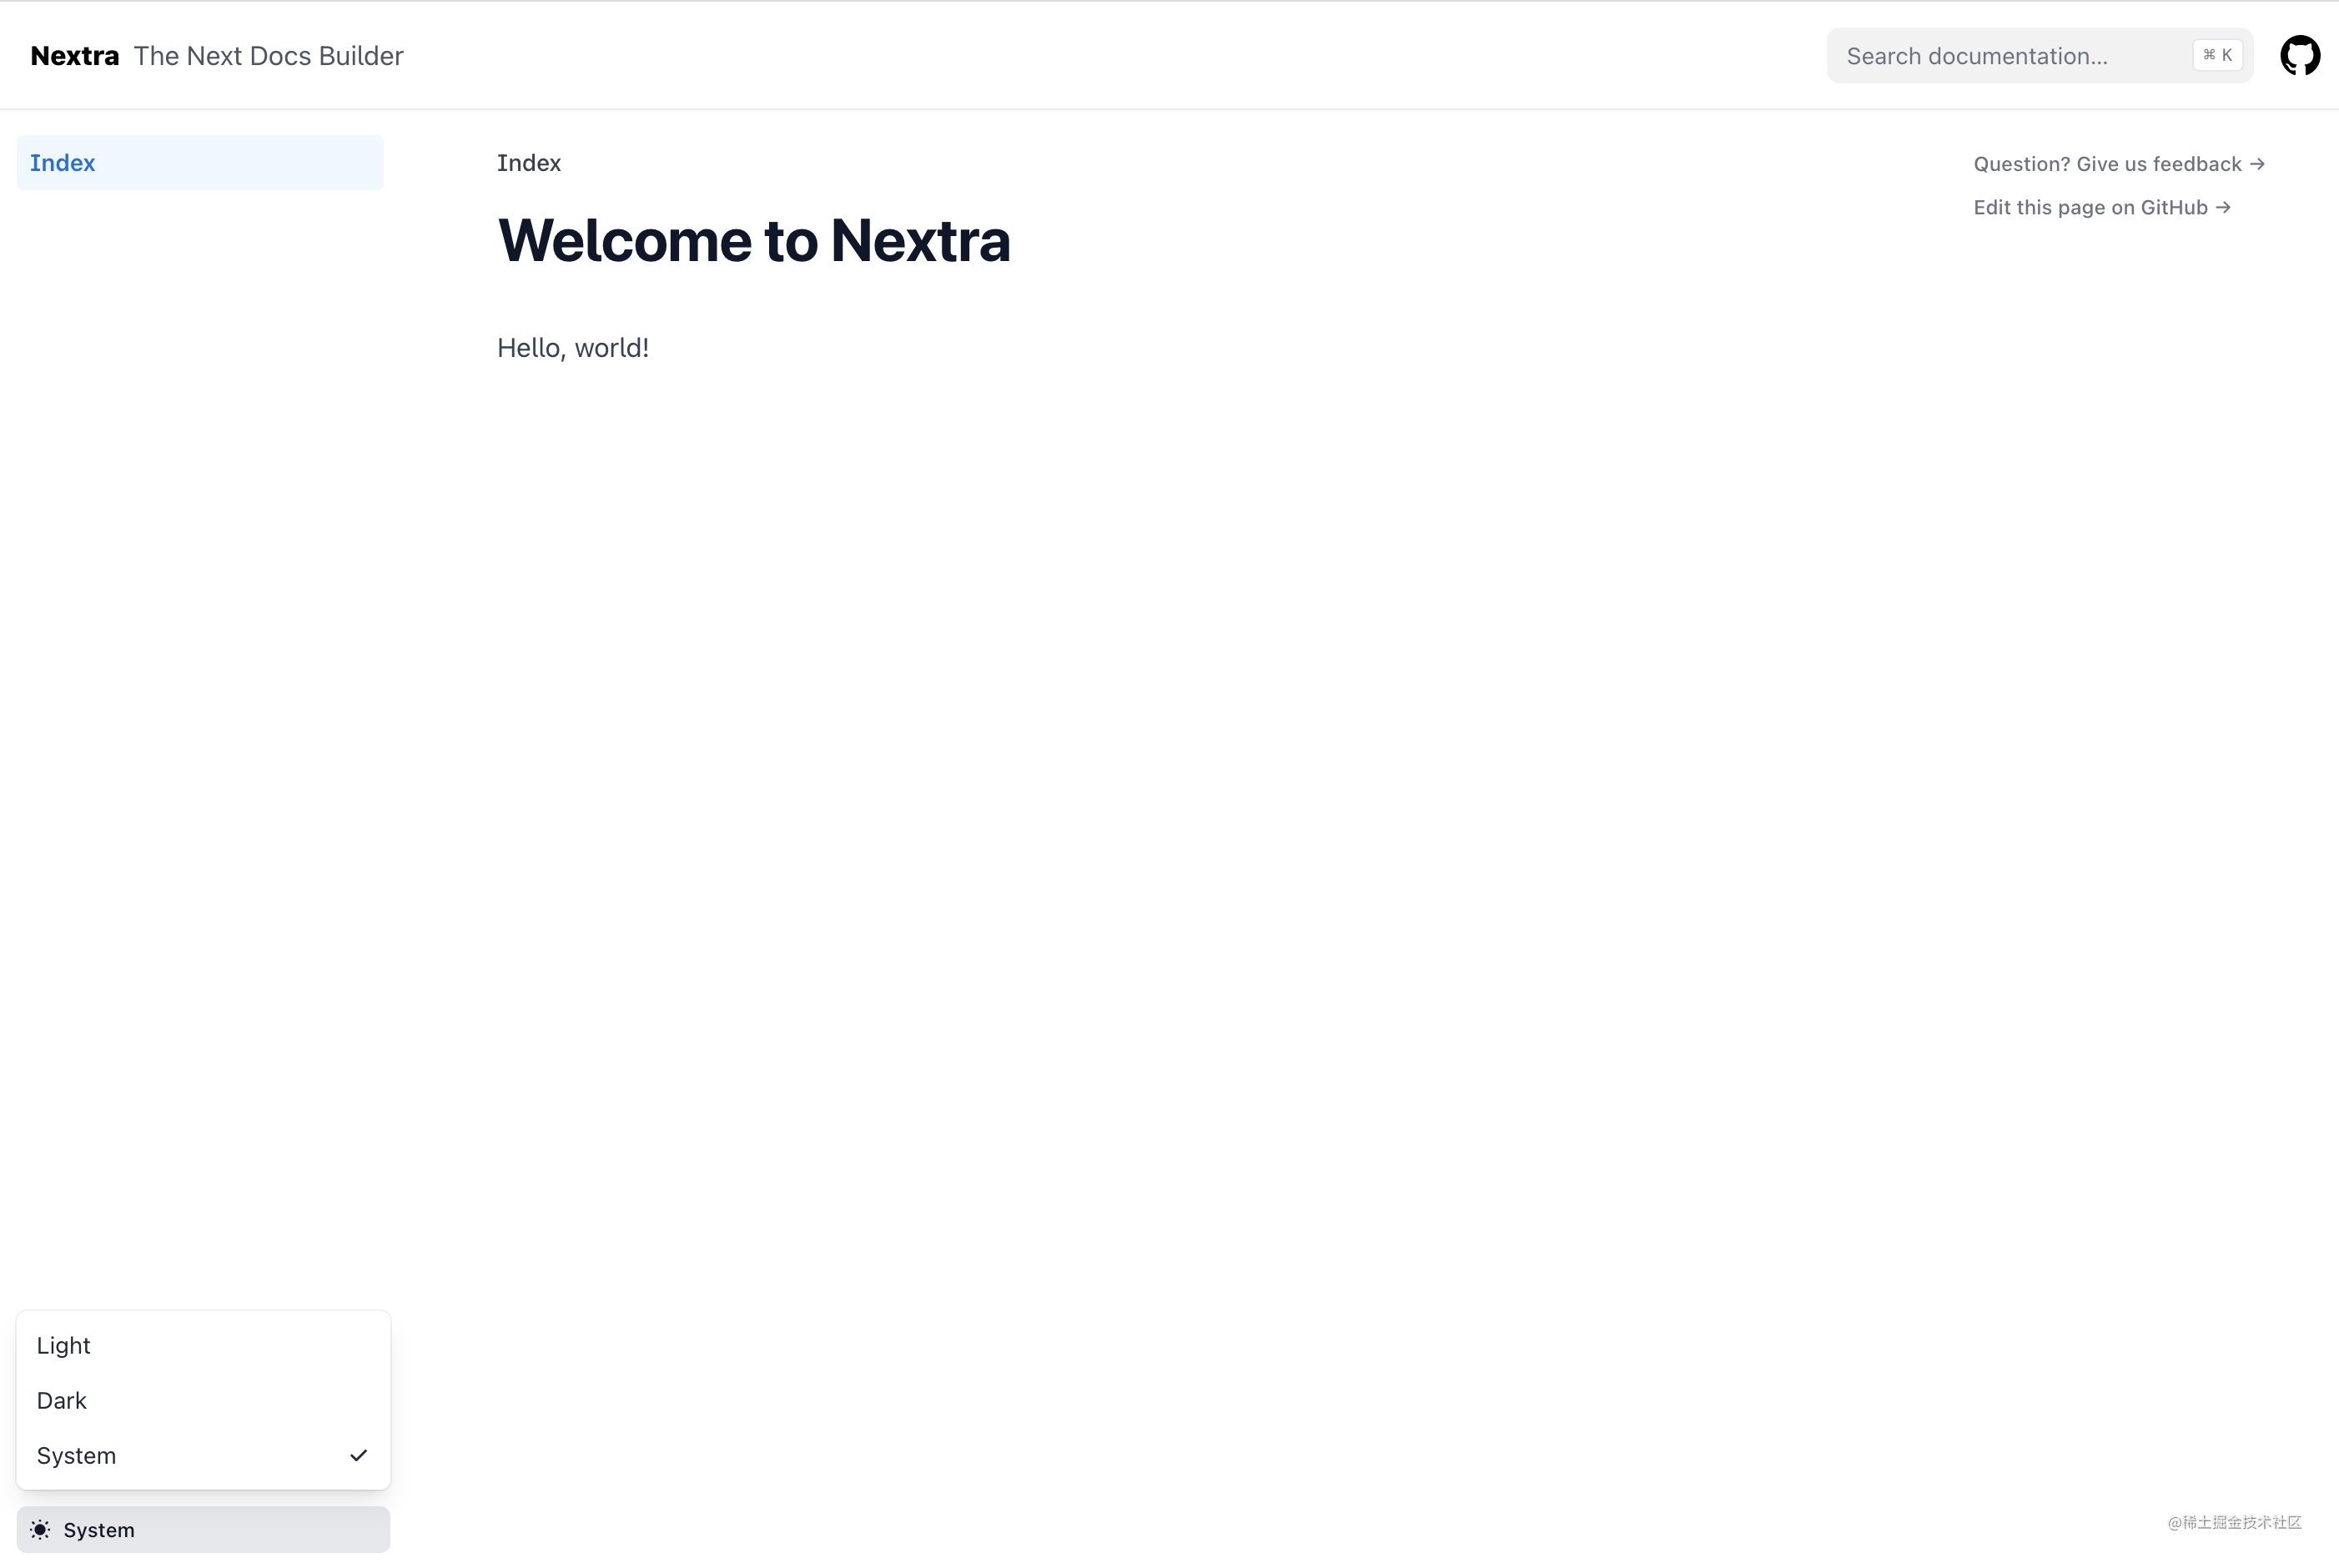Open the GitHub repository icon
2339x1568 pixels.
pyautogui.click(x=2299, y=56)
